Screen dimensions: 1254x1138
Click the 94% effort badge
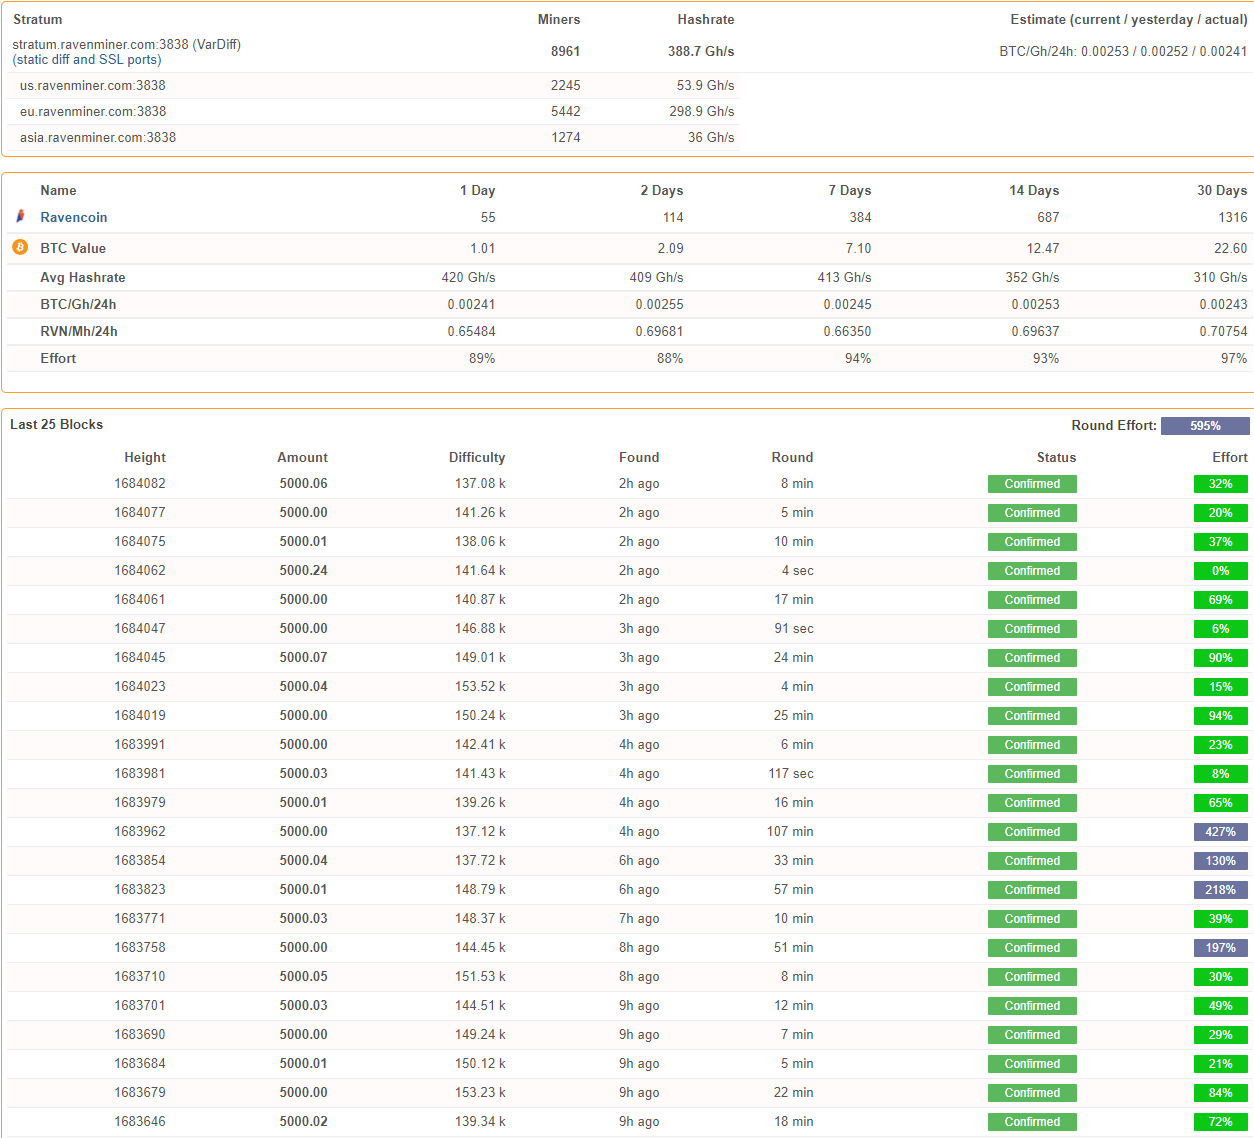pyautogui.click(x=1221, y=716)
